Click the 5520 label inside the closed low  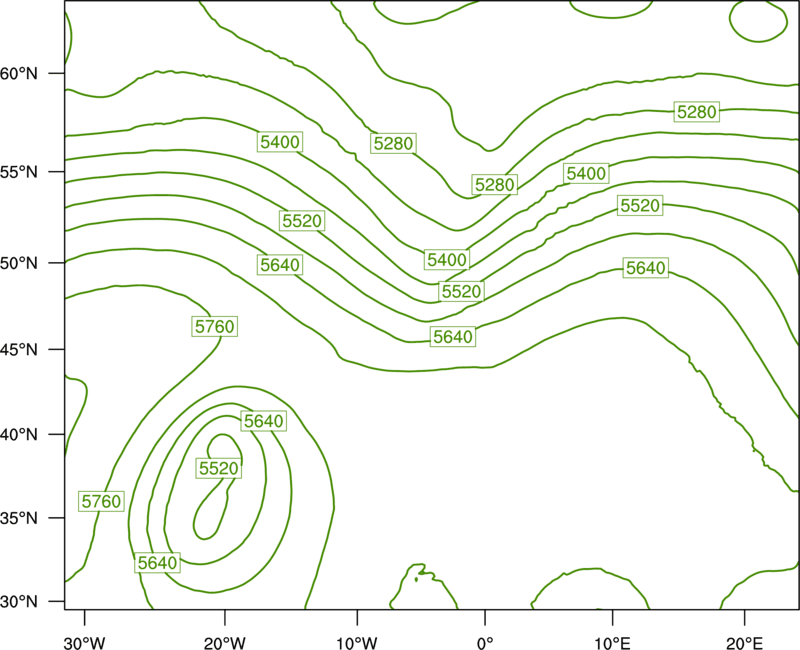[x=219, y=468]
